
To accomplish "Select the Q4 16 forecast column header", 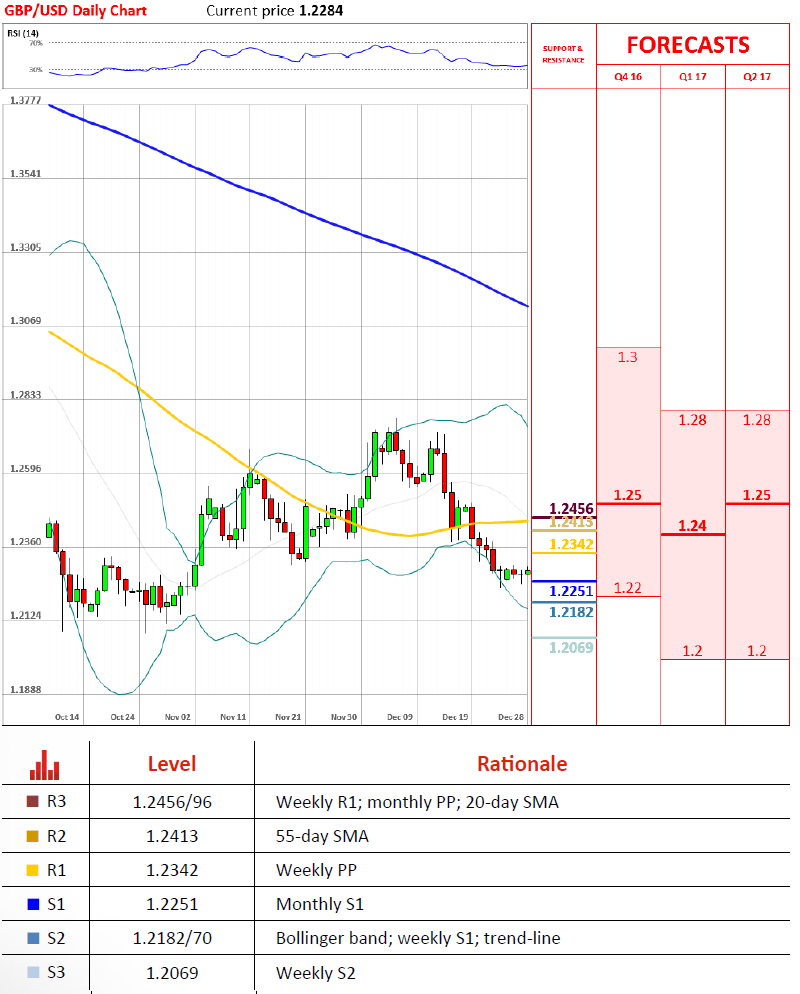I will 628,77.
